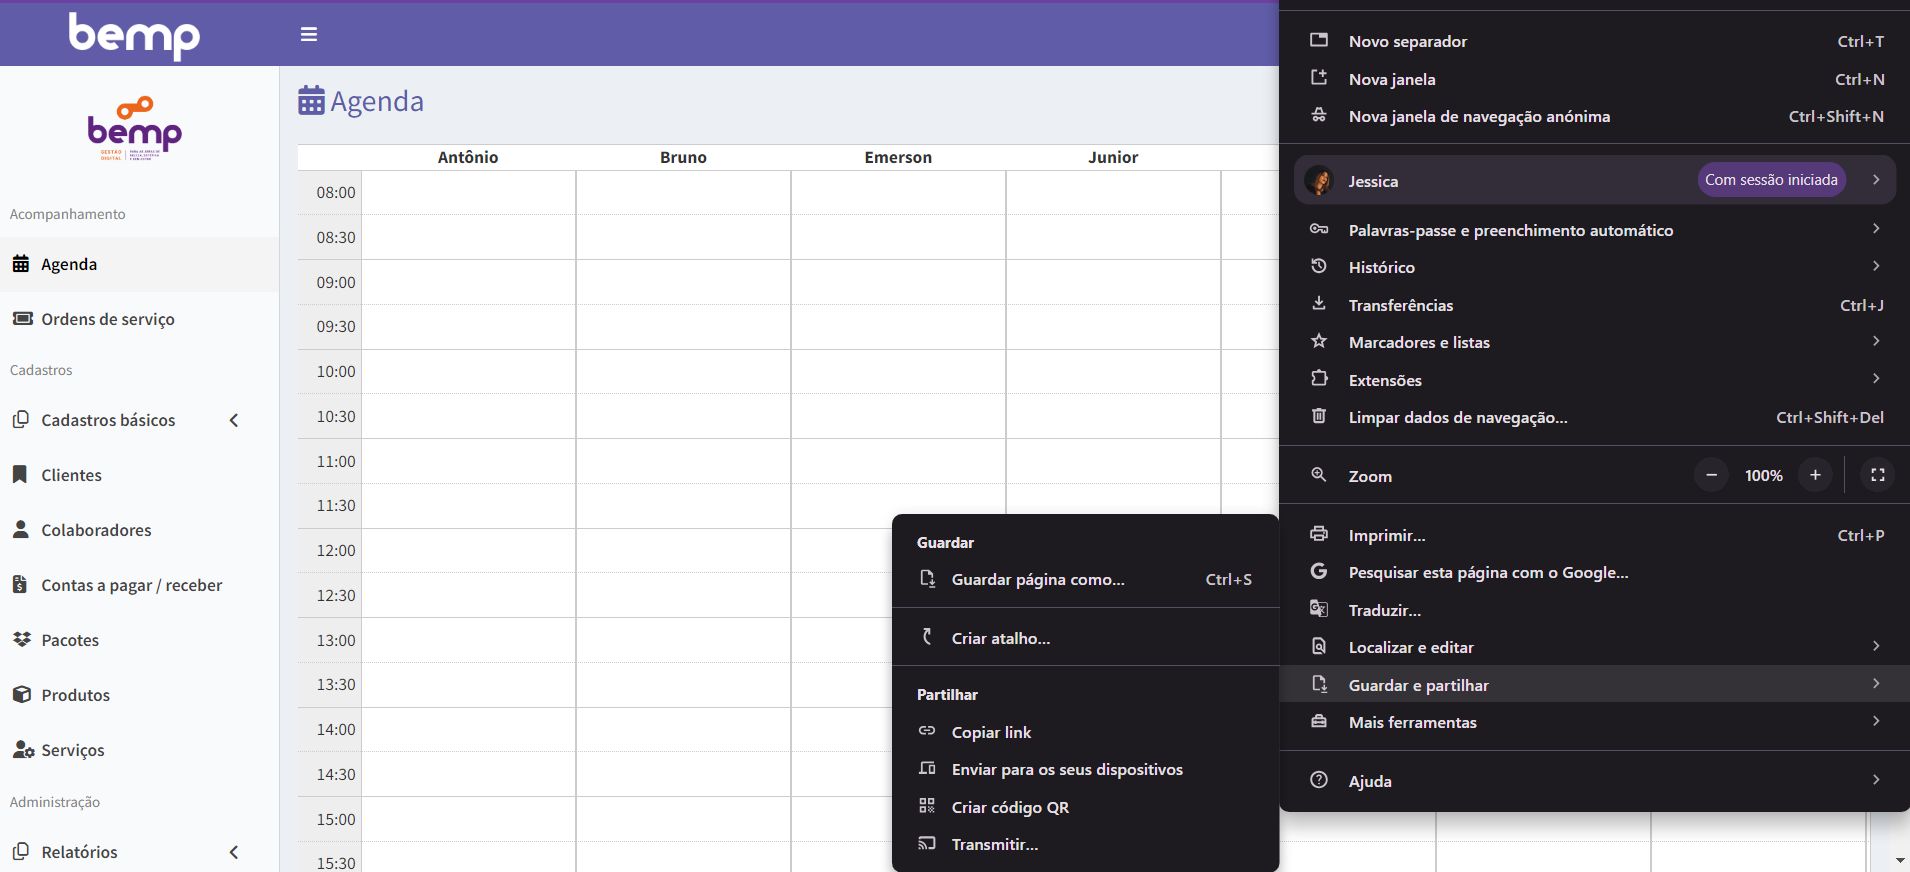The image size is (1910, 872).
Task: Select Enviar para os seus dispositivos
Action: point(1085,769)
